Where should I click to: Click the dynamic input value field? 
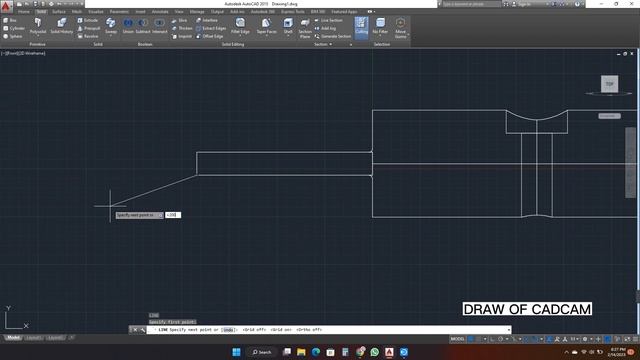[x=173, y=215]
